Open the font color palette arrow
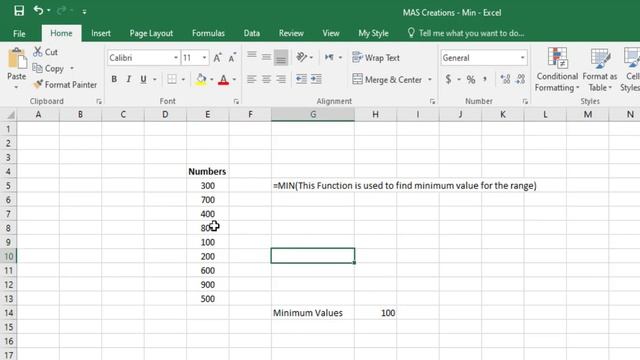The height and width of the screenshot is (360, 640). tap(235, 79)
